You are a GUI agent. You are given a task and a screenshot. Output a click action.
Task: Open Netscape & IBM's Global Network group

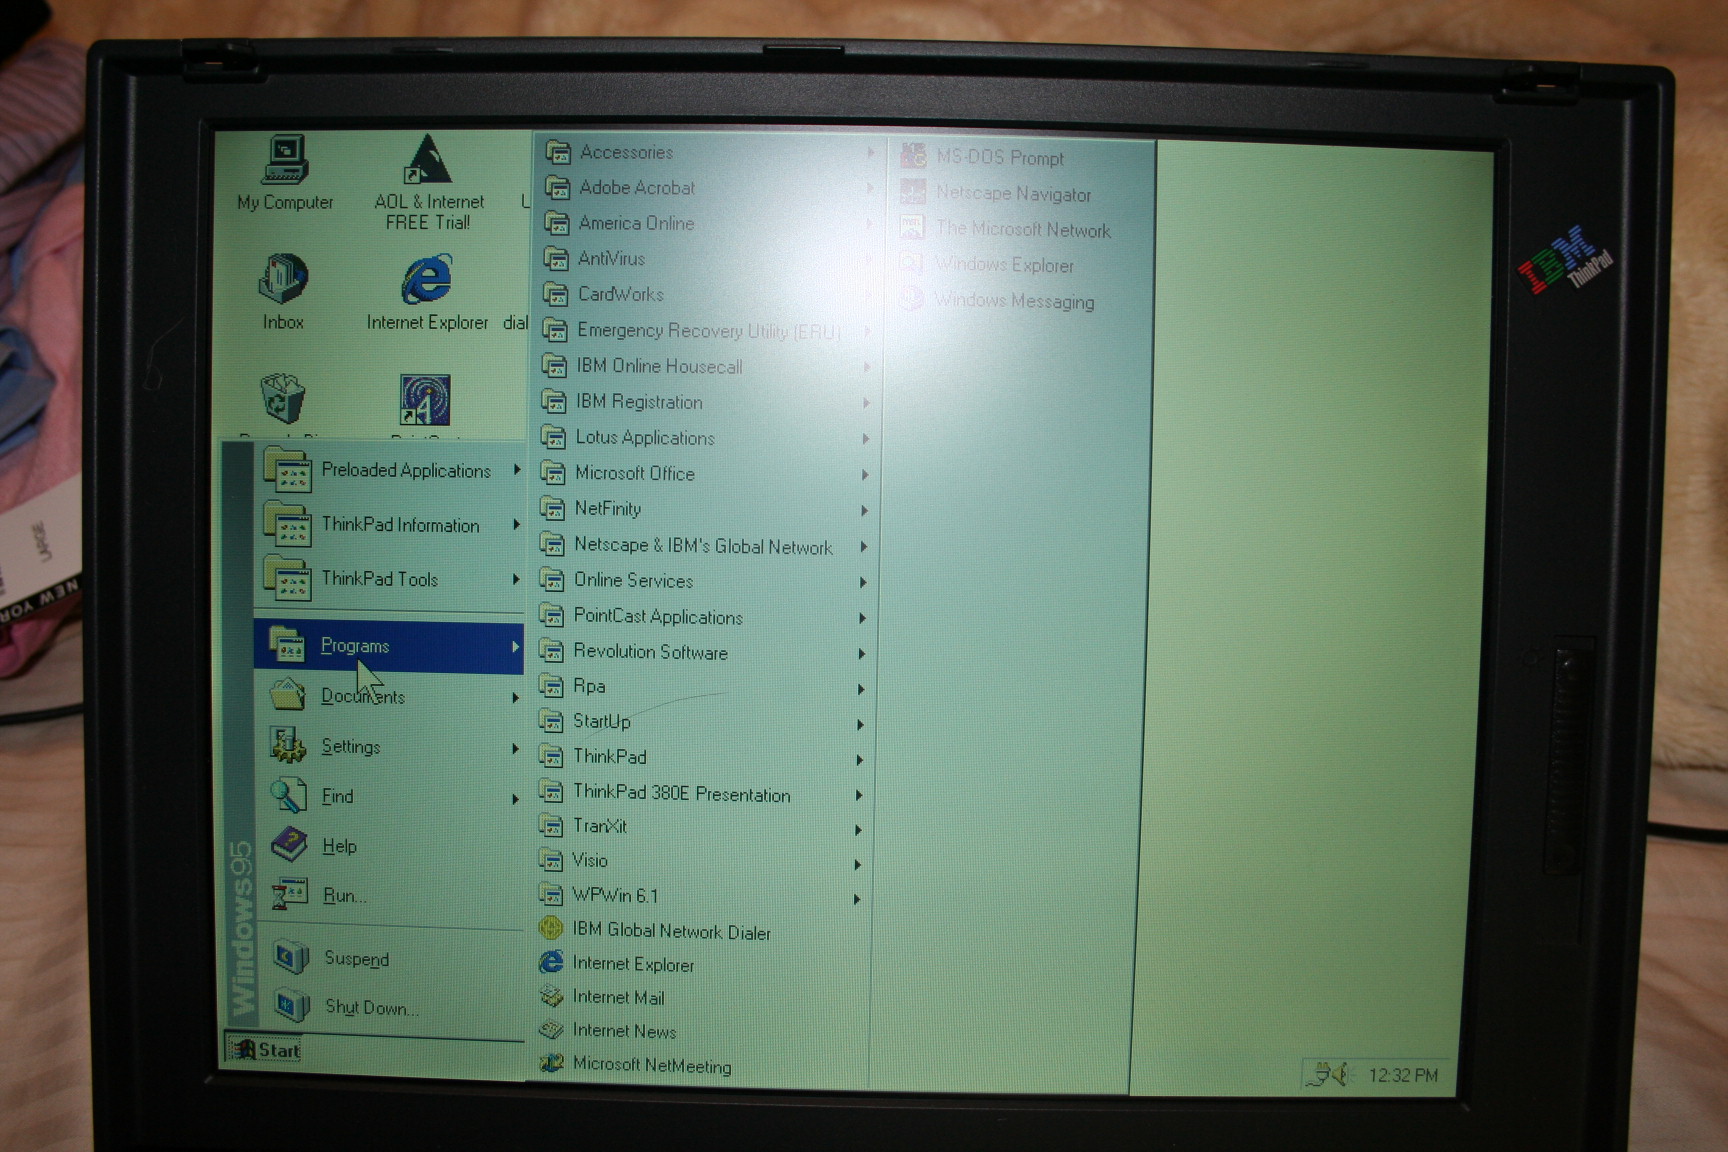(704, 545)
